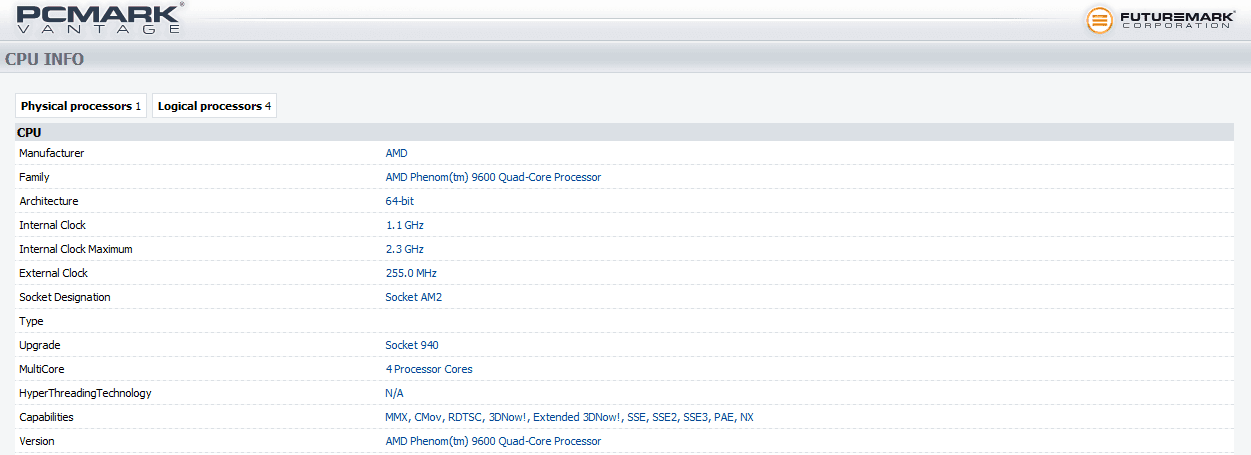
Task: Click the 64-bit architecture value
Action: [400, 201]
